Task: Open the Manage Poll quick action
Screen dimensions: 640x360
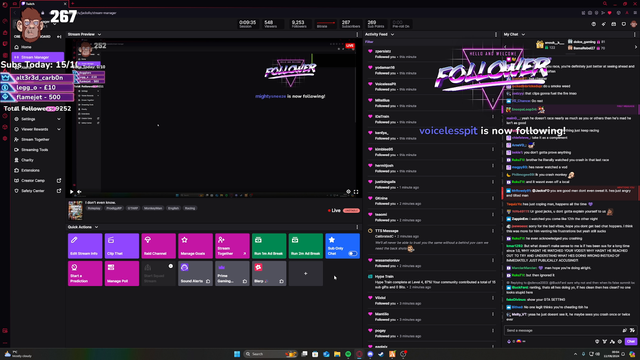Action: (122, 273)
